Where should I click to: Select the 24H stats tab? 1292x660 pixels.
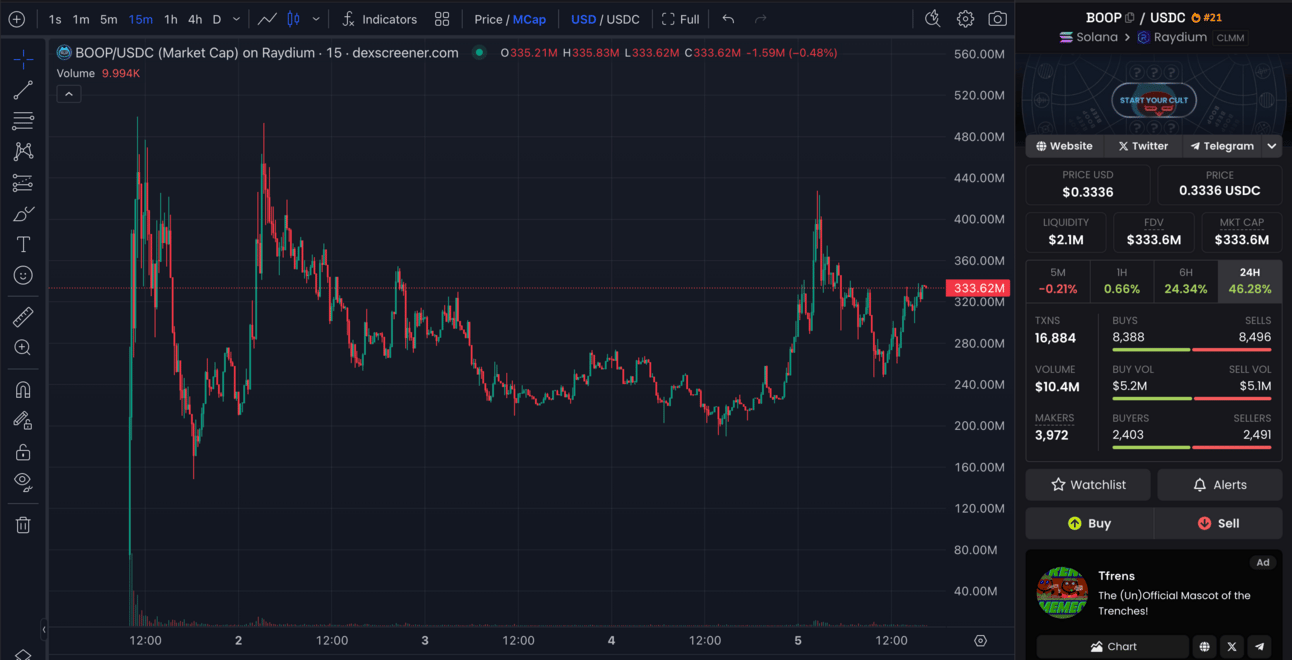1250,280
